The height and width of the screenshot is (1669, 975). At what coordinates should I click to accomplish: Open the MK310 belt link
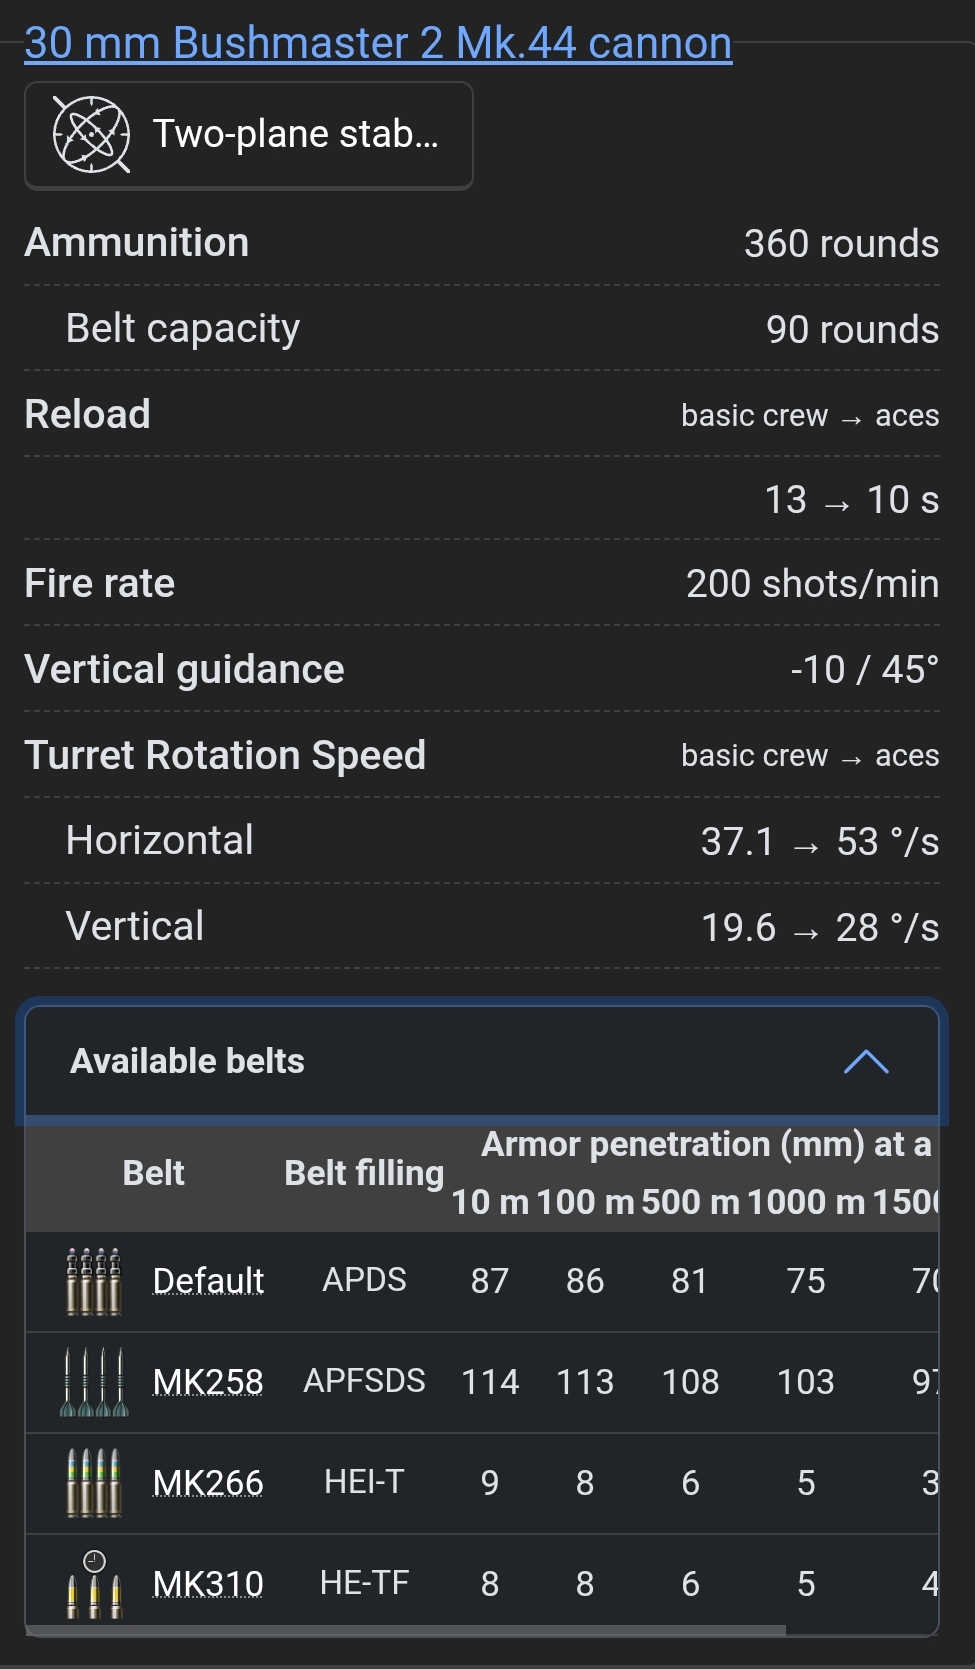pos(208,1584)
